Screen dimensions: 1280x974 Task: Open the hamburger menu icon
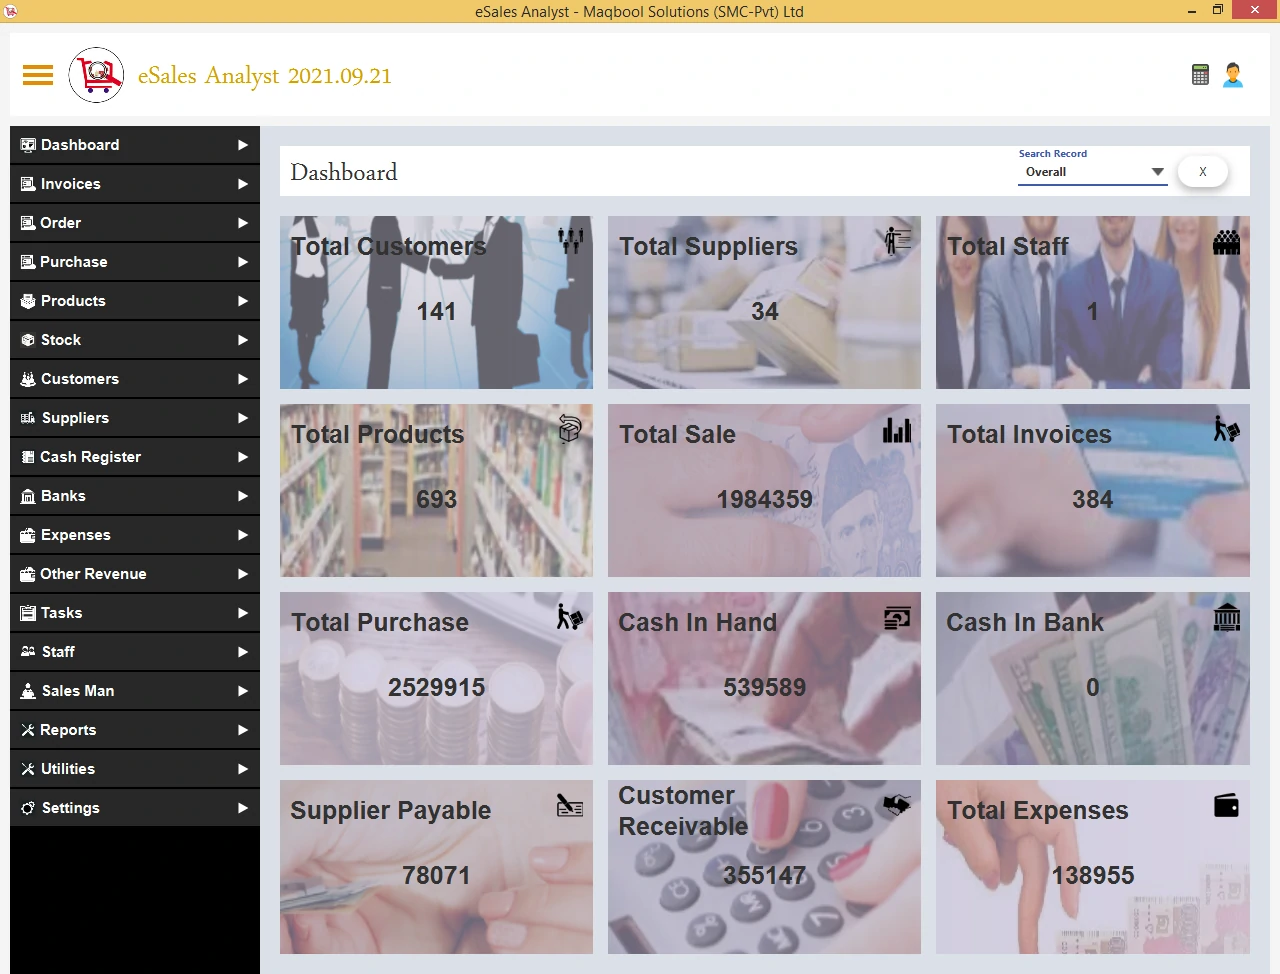(38, 75)
